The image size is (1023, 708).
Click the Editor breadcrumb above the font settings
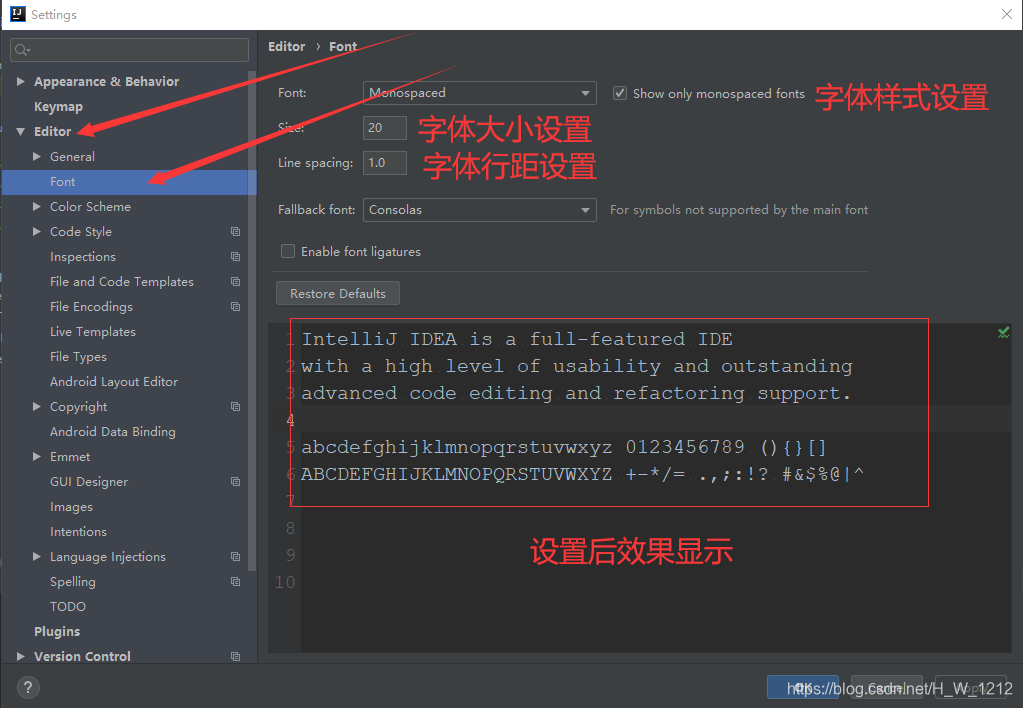286,46
